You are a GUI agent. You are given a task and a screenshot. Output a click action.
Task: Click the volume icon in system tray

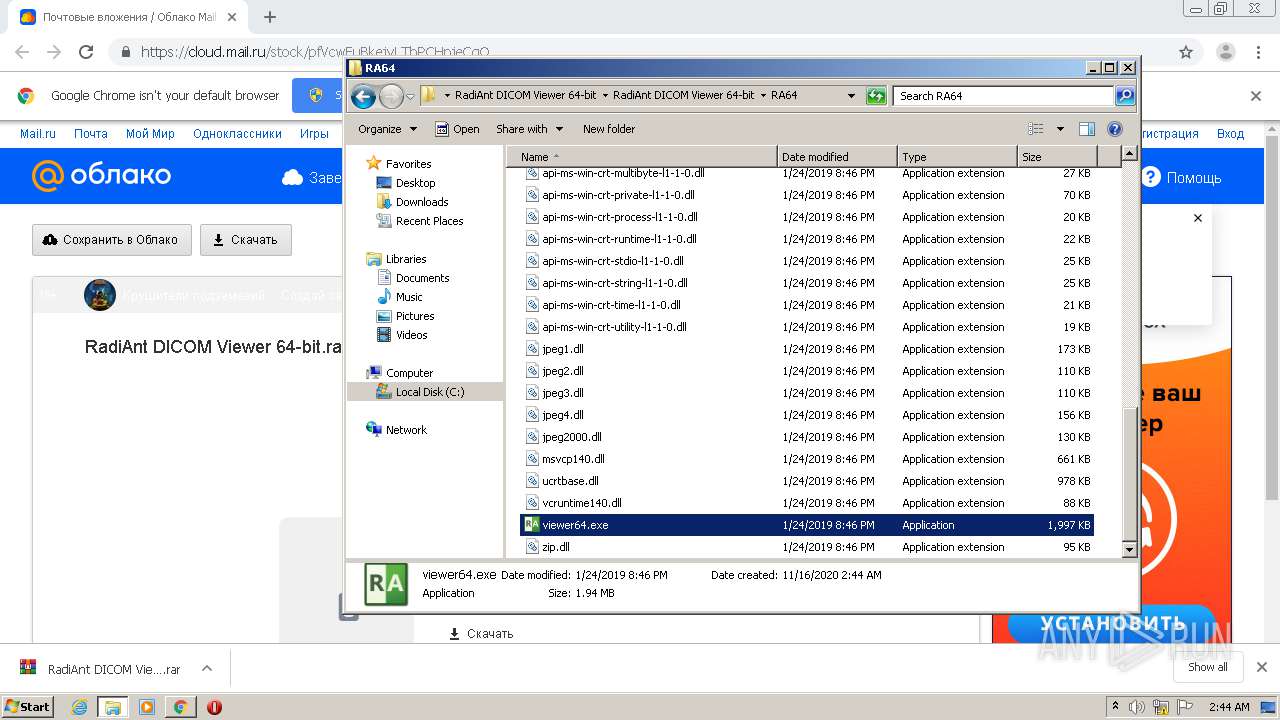coord(1139,707)
